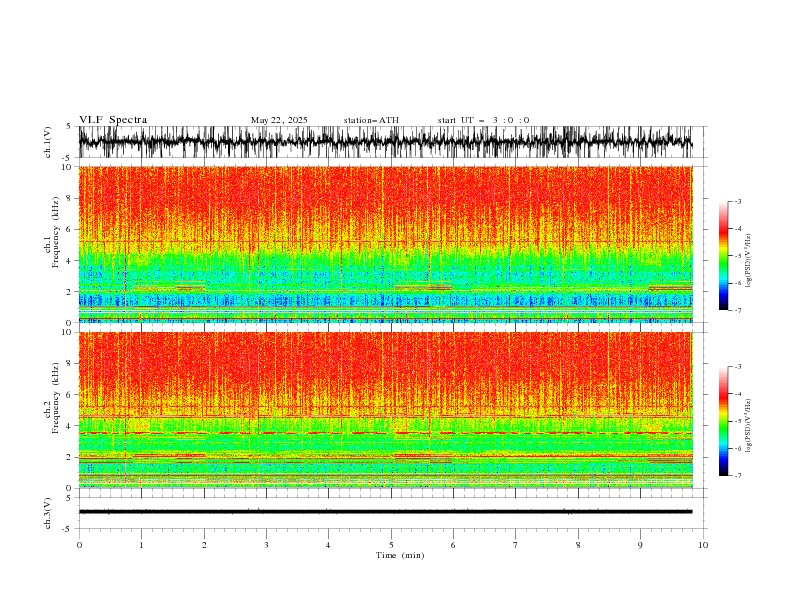
Task: Click tick label '6' on the time axis
Action: (x=453, y=545)
